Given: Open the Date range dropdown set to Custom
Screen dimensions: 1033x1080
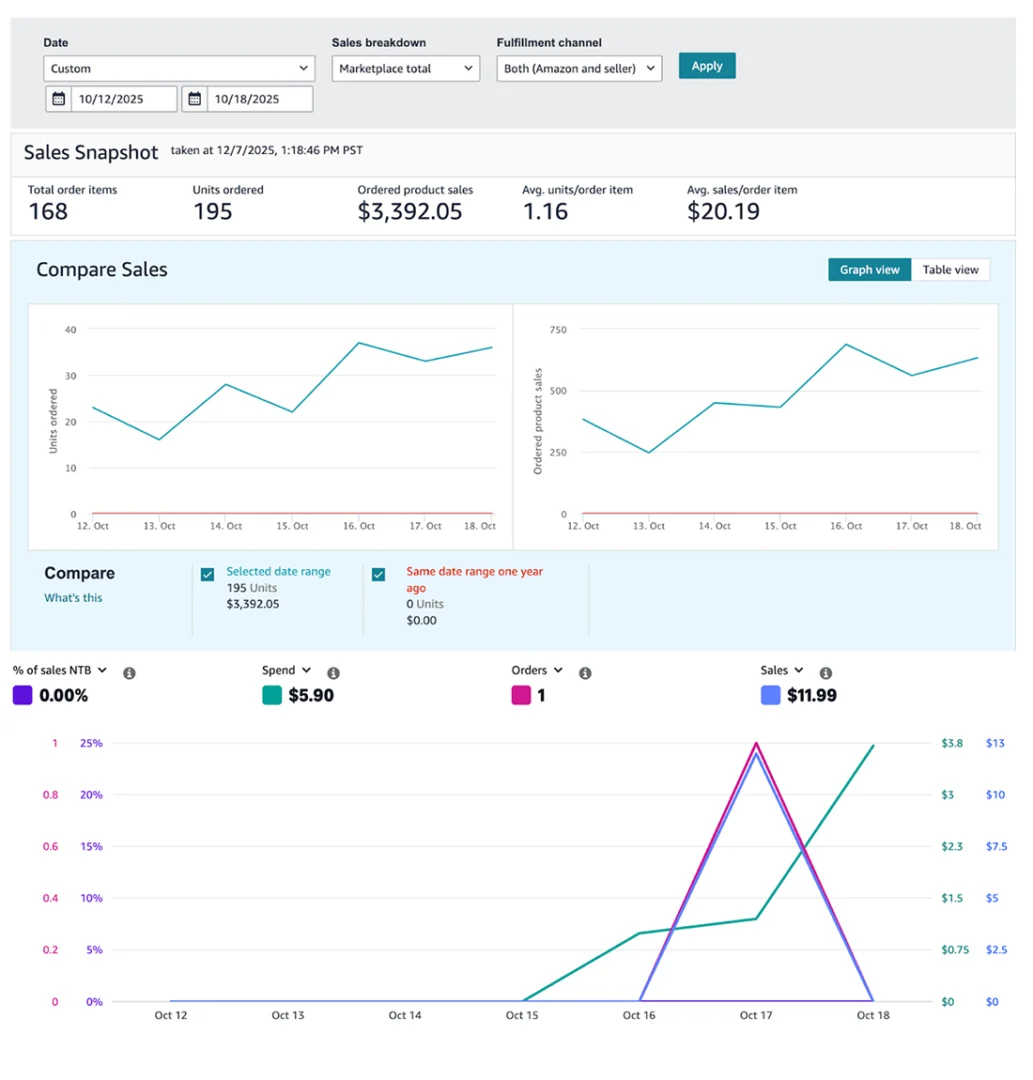Looking at the screenshot, I should click(x=179, y=69).
